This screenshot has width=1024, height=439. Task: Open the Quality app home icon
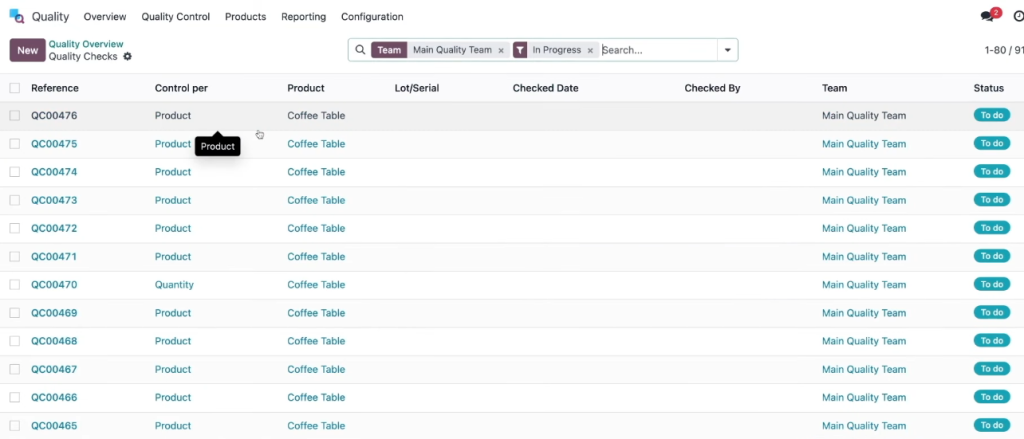click(x=17, y=16)
